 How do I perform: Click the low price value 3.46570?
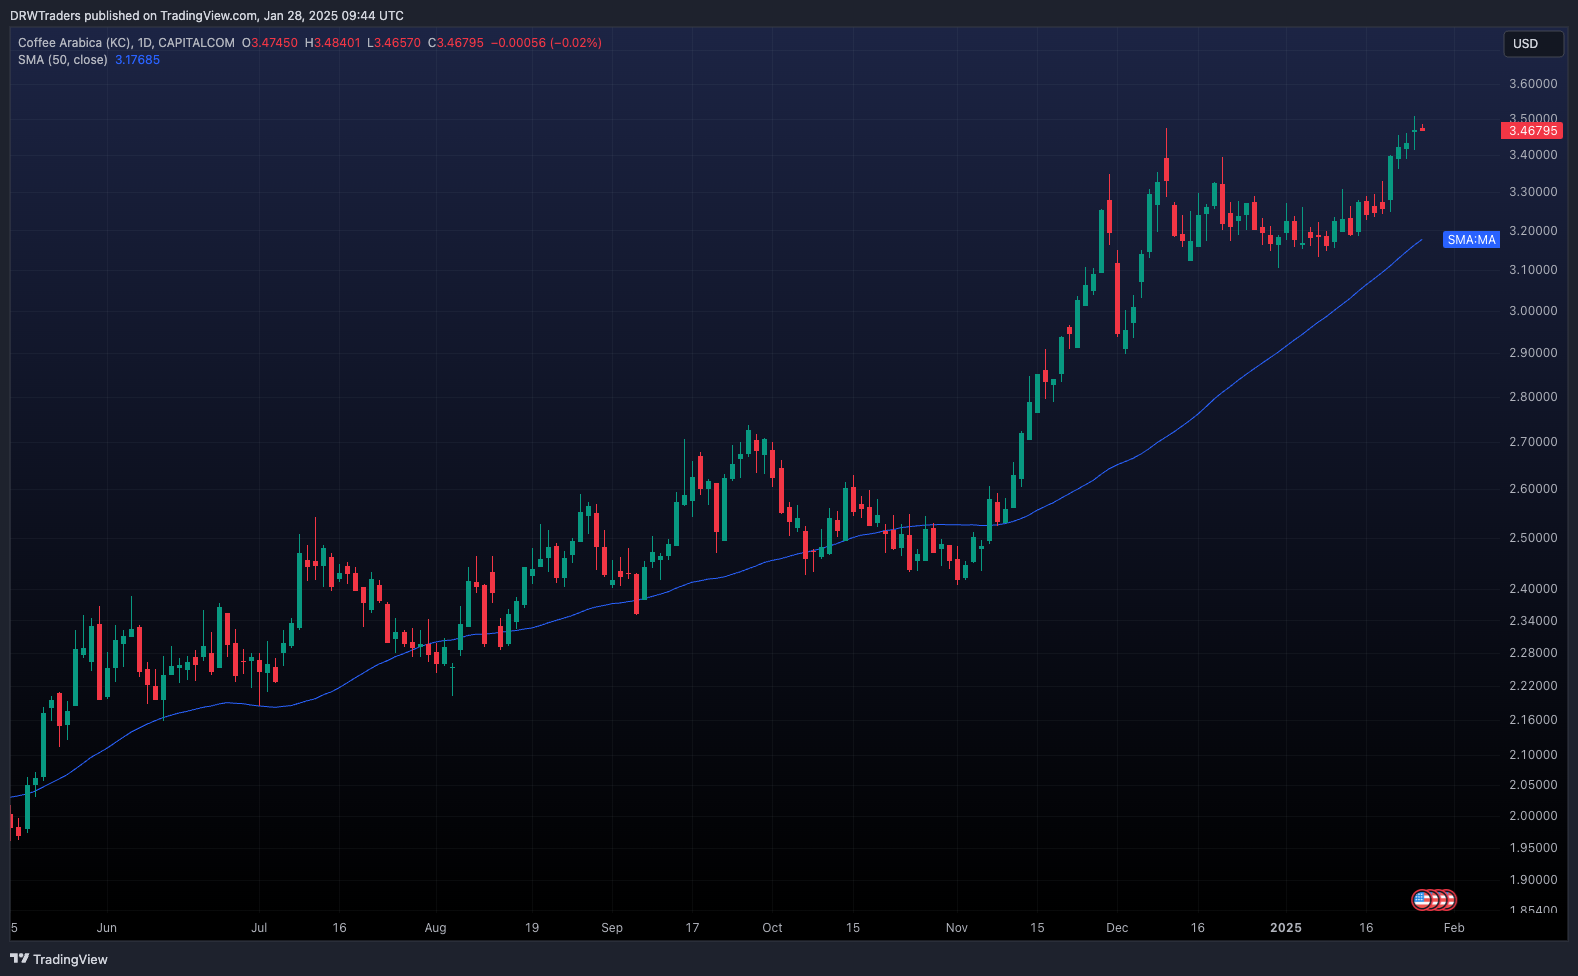(397, 43)
